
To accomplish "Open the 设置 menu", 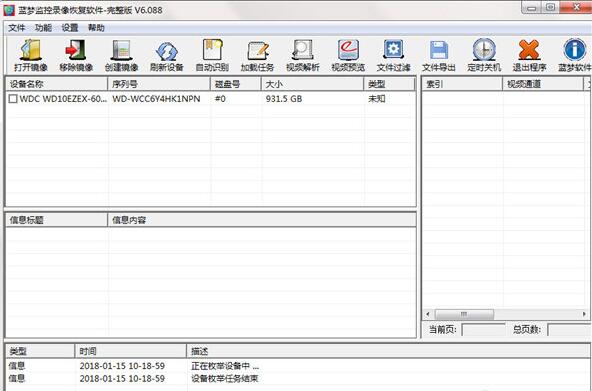I will [x=70, y=28].
